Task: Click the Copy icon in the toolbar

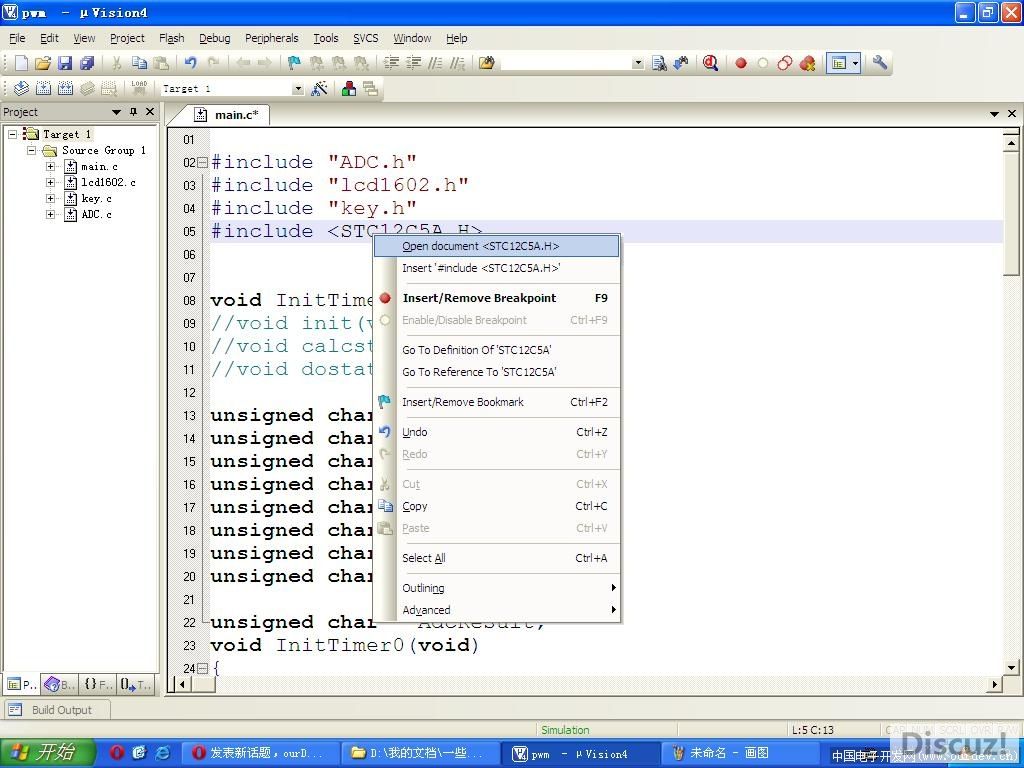Action: (x=139, y=63)
